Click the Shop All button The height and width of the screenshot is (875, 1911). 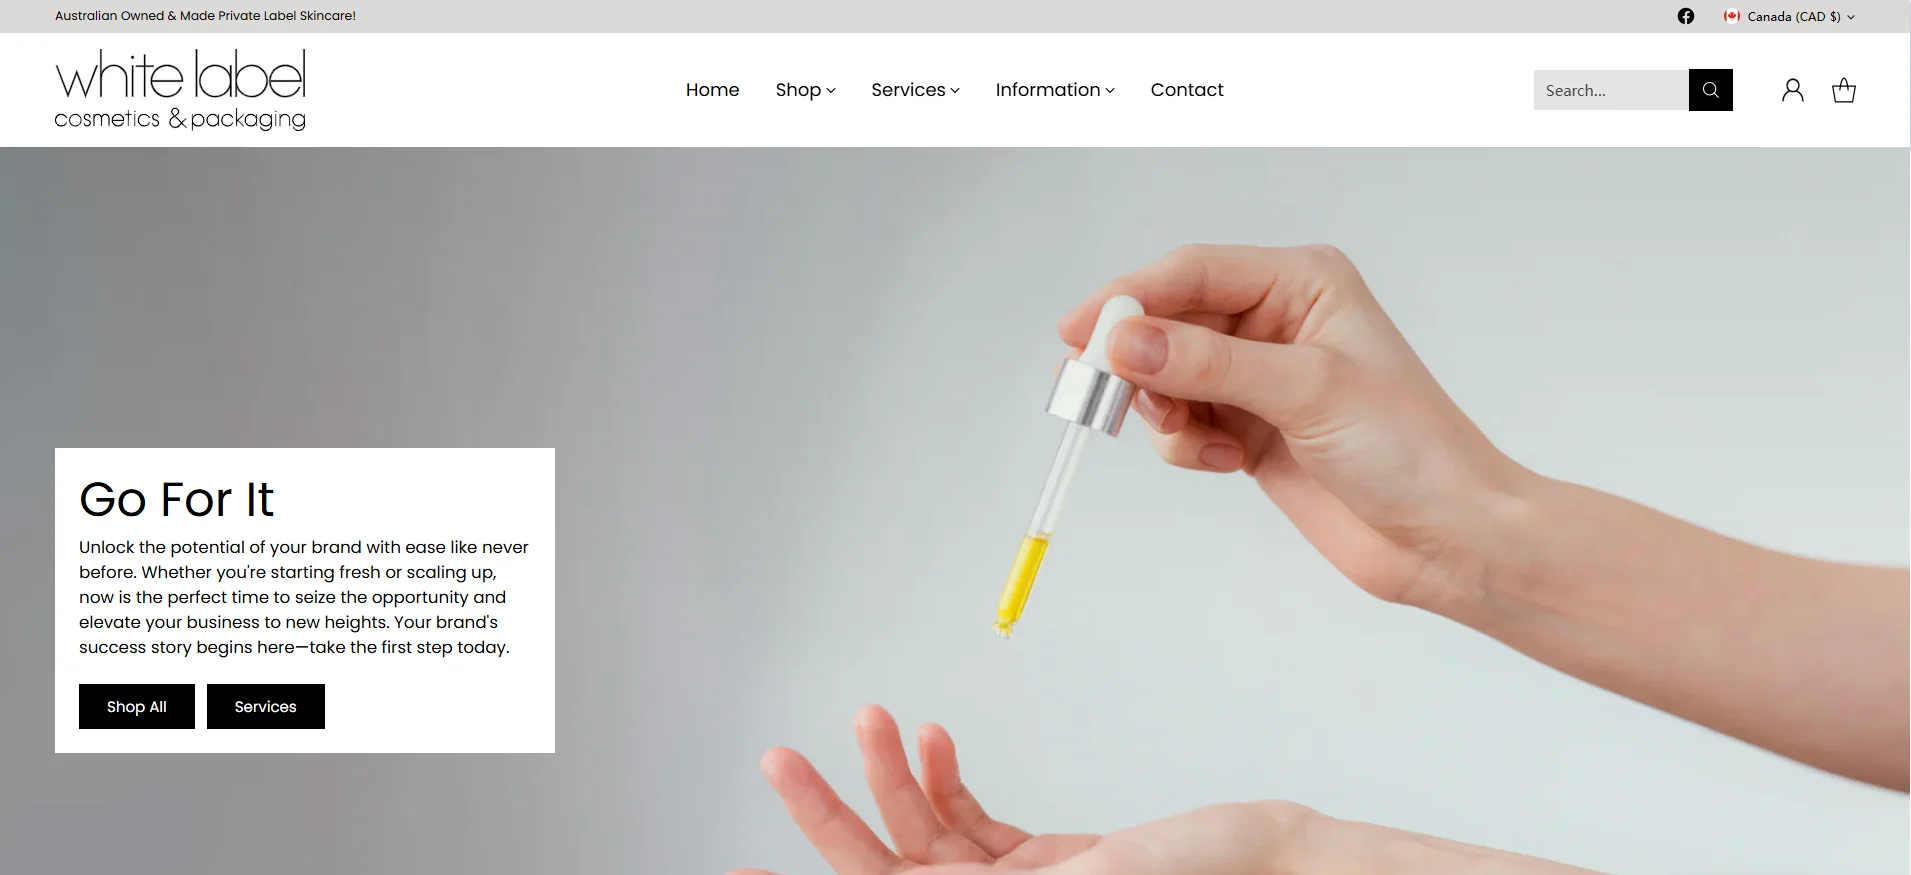137,706
